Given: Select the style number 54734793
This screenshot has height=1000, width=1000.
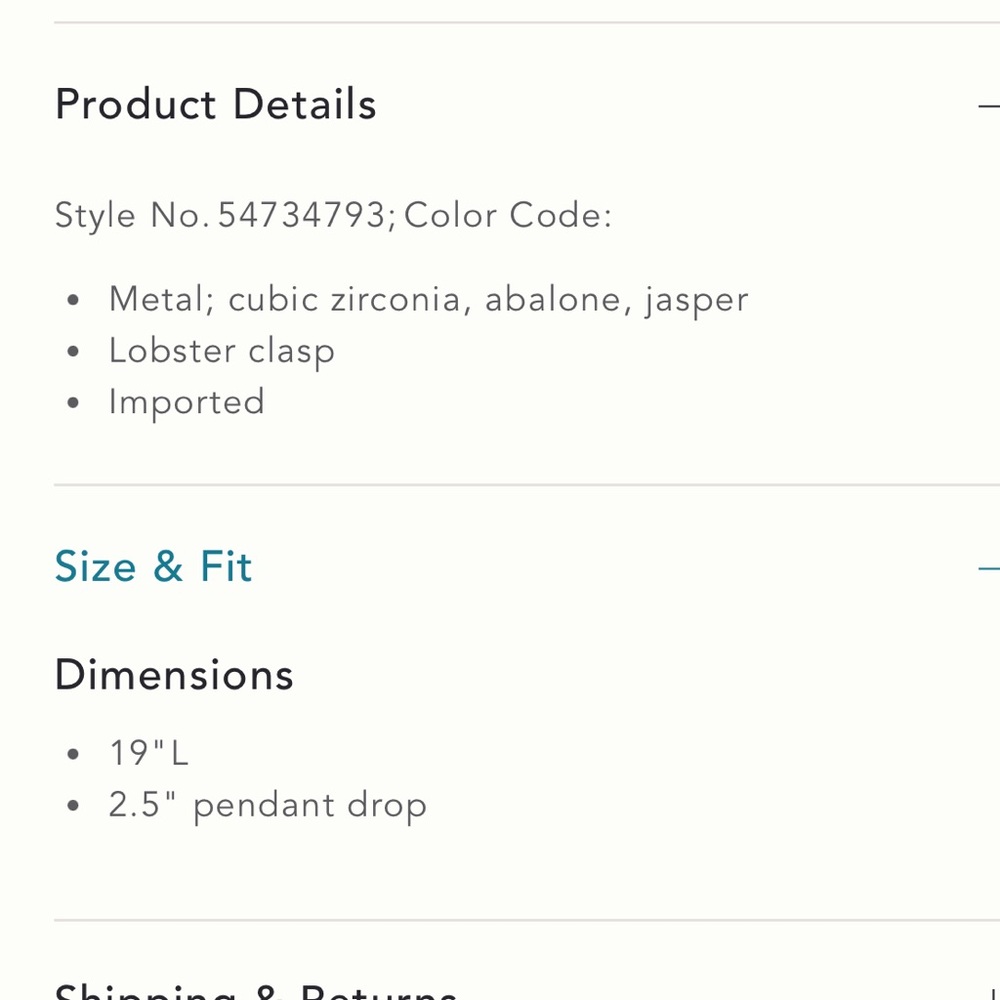Looking at the screenshot, I should pos(302,214).
